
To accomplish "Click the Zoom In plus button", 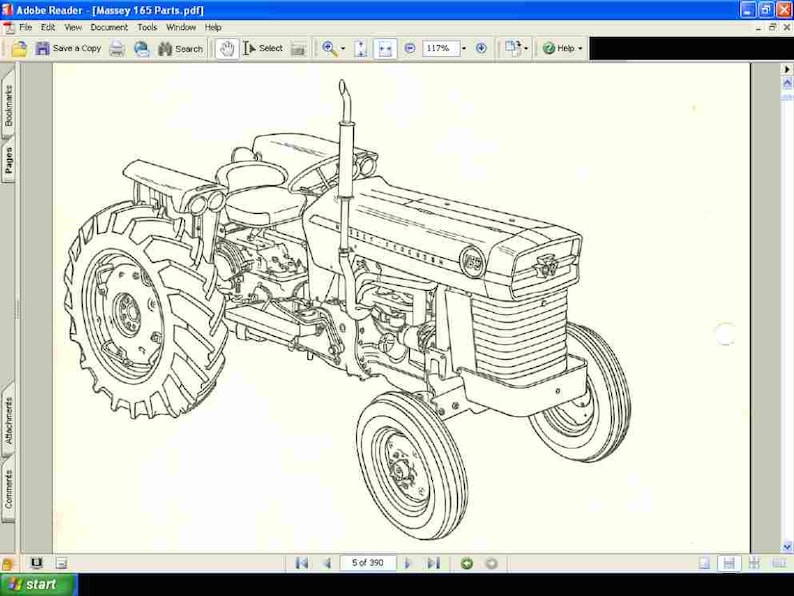I will point(481,48).
